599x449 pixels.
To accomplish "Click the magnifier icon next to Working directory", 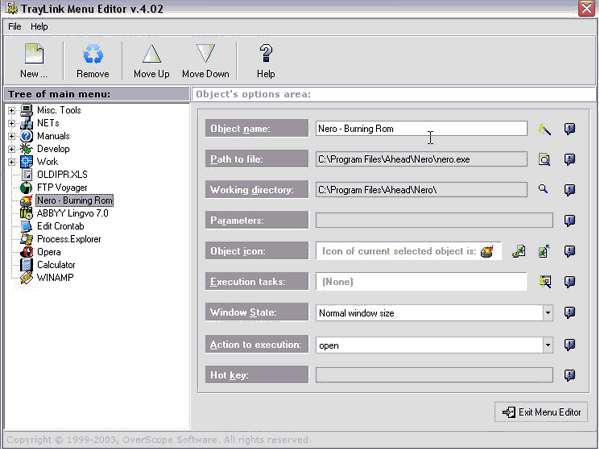I will pos(543,189).
